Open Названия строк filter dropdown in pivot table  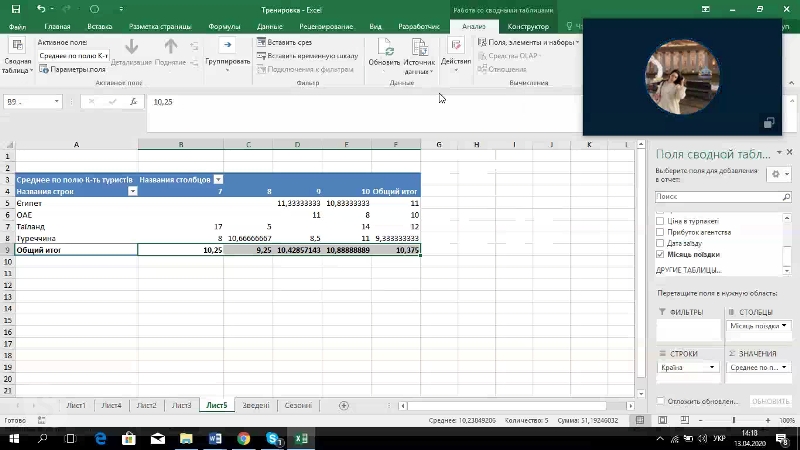tap(131, 190)
